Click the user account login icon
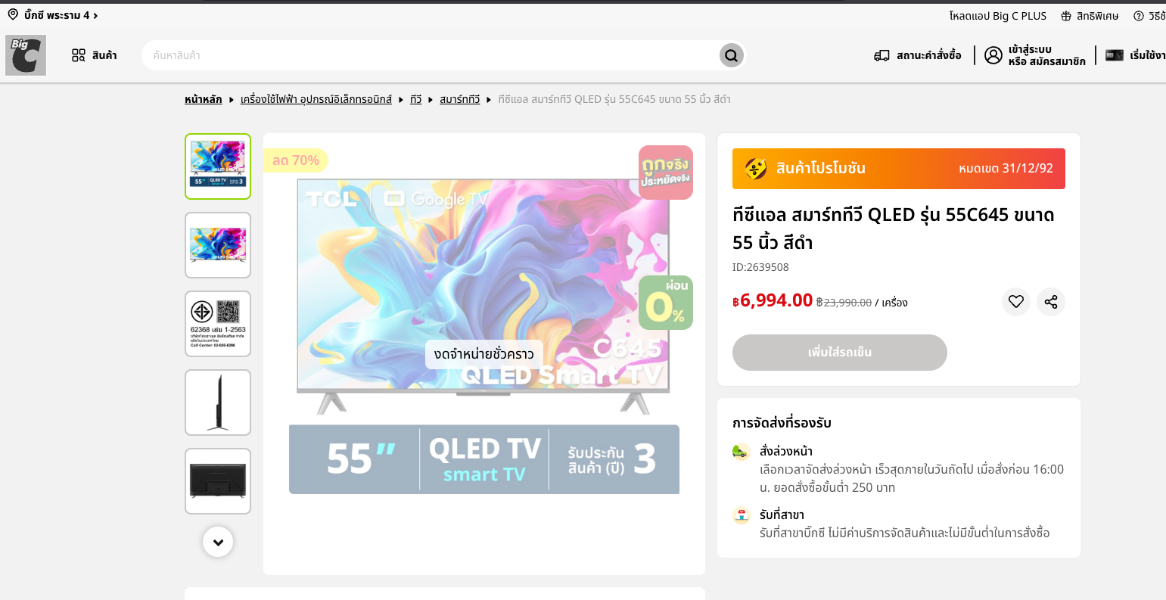The width and height of the screenshot is (1166, 600). 993,55
